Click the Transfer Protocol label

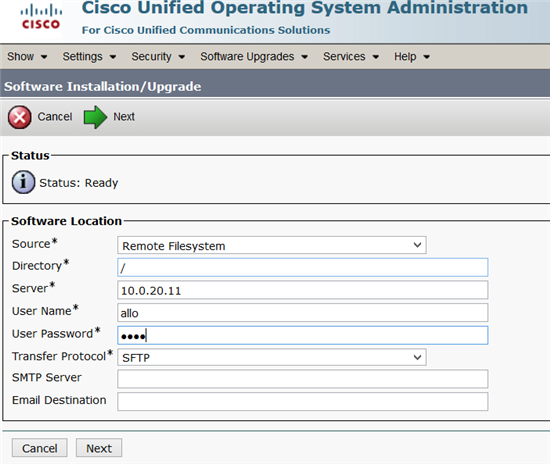coord(62,356)
